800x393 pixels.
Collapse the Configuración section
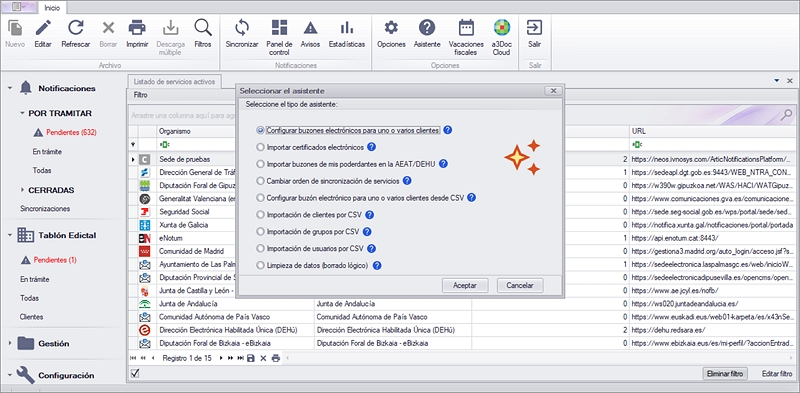10,375
